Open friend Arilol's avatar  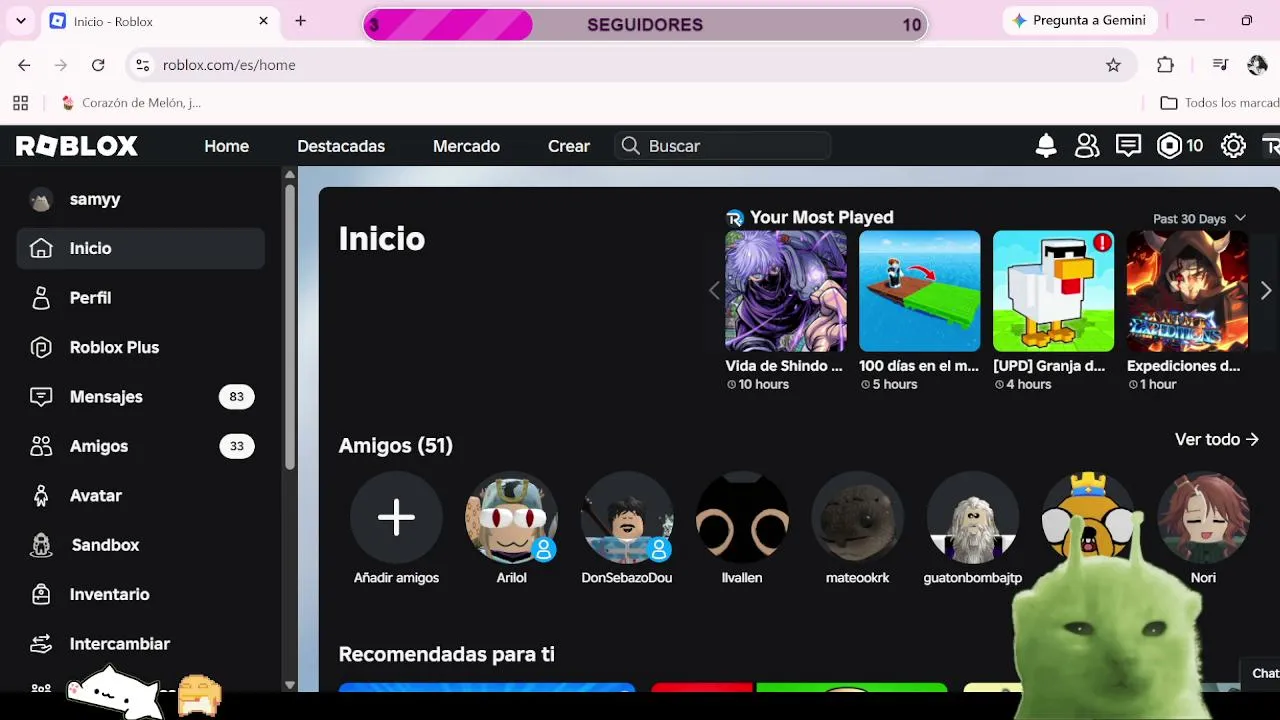tap(511, 517)
